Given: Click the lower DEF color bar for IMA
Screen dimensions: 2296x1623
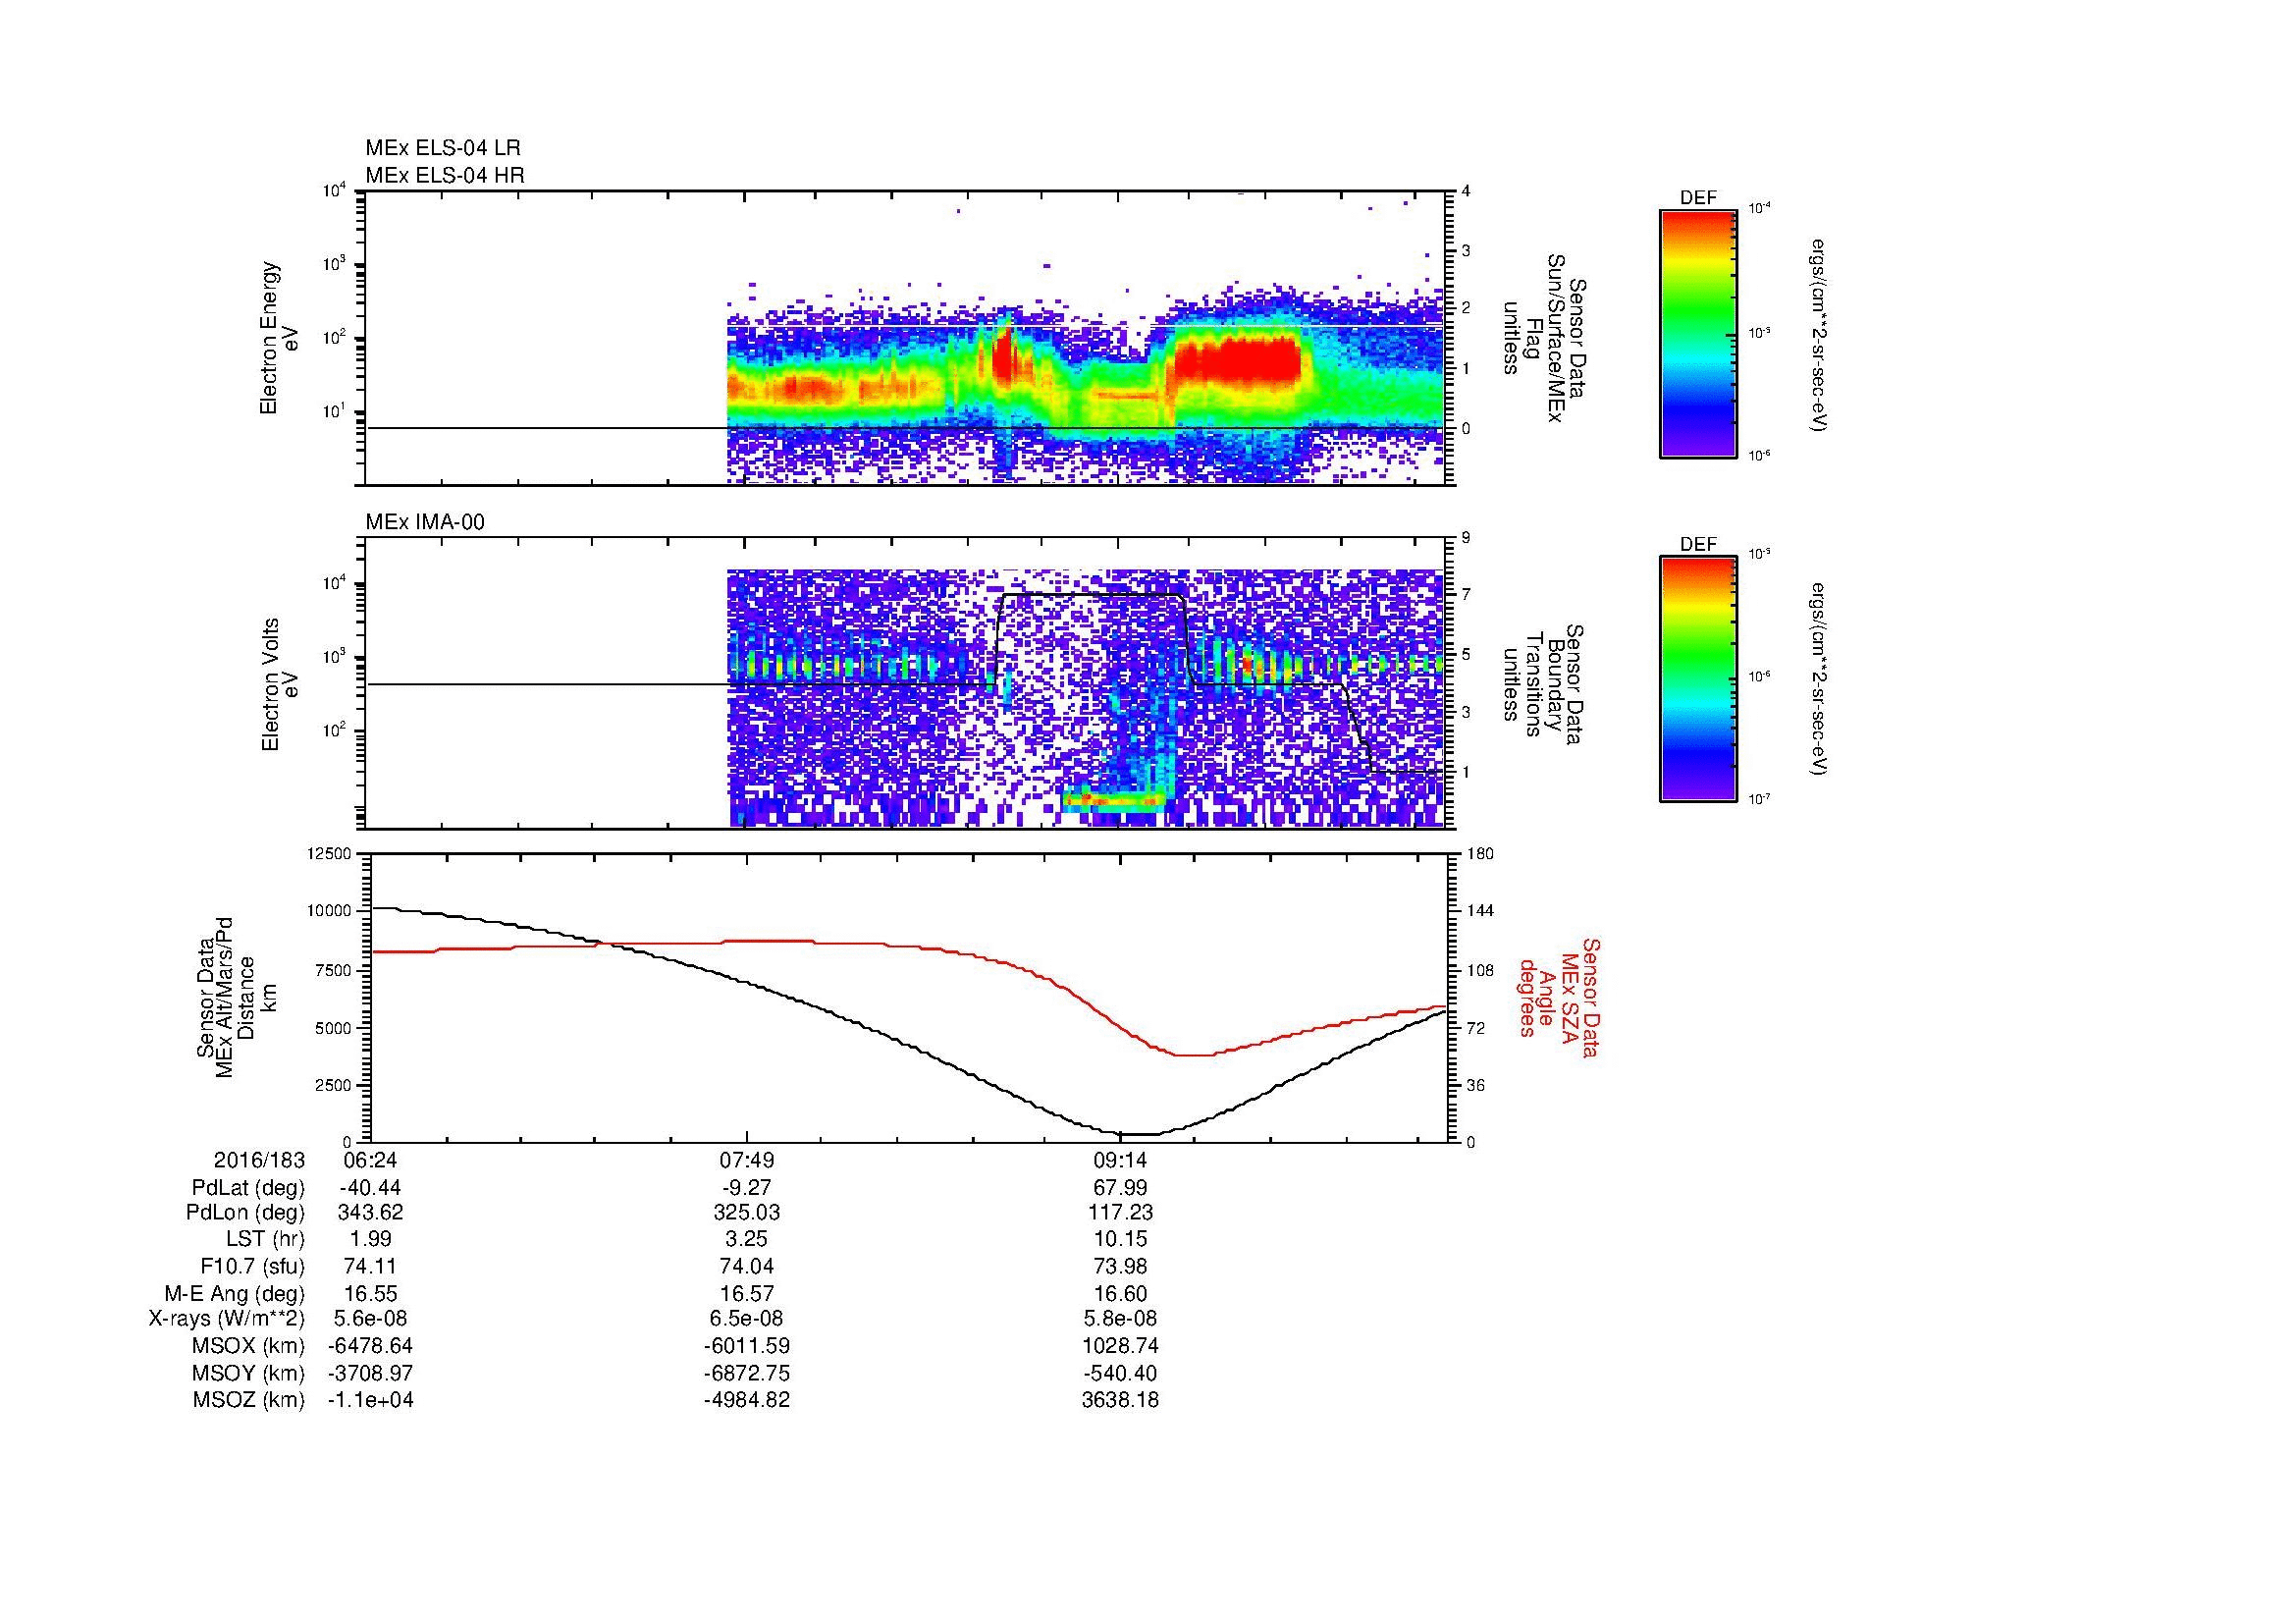Looking at the screenshot, I should [1698, 679].
